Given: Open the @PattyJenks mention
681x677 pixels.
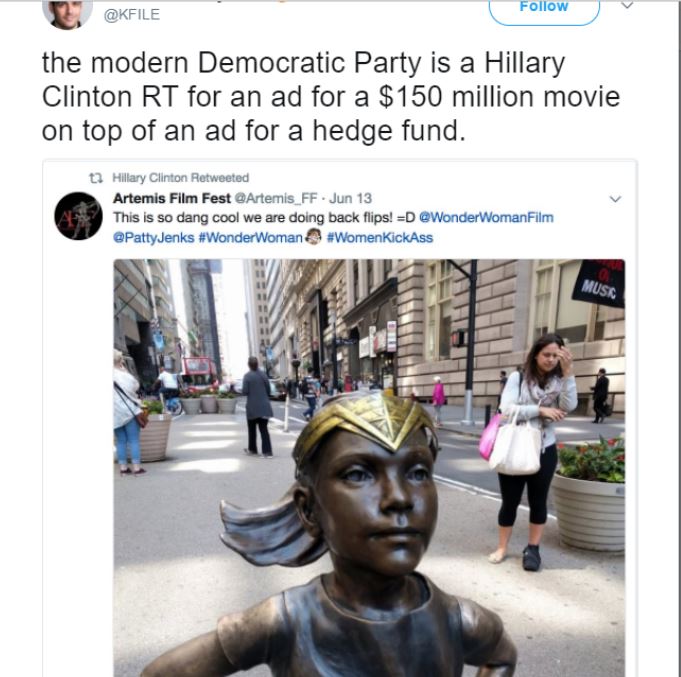Looking at the screenshot, I should point(153,238).
